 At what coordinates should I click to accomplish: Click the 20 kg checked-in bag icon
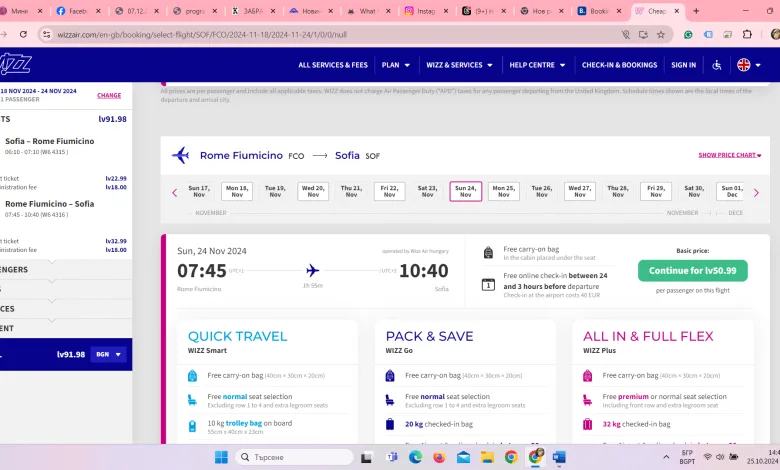[x=390, y=424]
